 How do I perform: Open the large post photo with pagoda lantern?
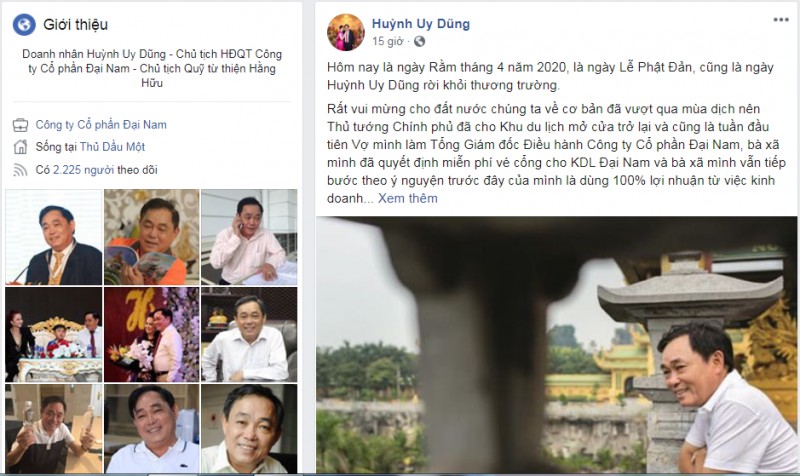(x=556, y=345)
